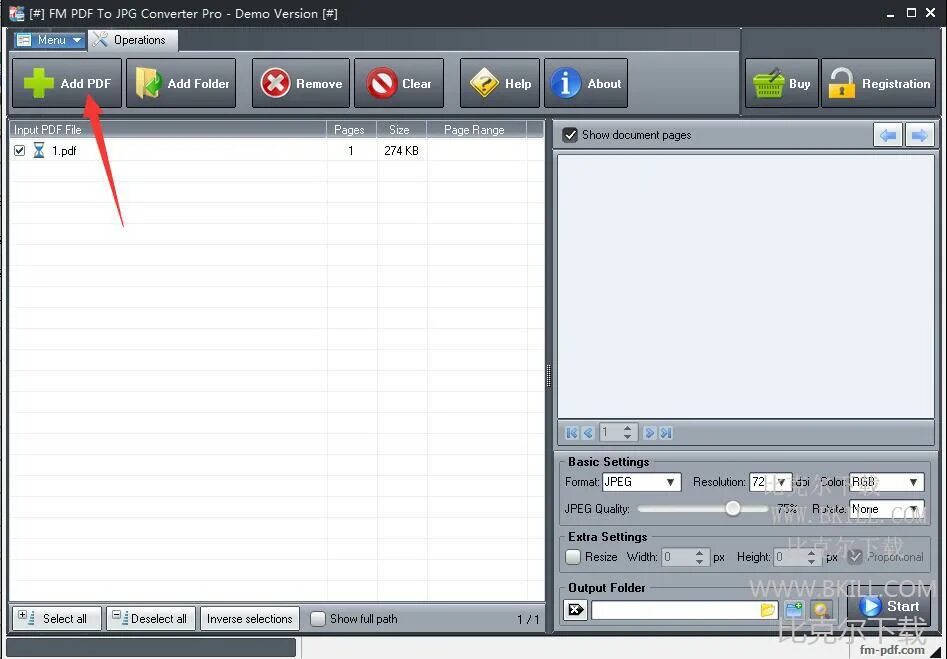Click the hourglass icon beside 1.pdf
Screen dimensions: 947x659
coord(39,150)
